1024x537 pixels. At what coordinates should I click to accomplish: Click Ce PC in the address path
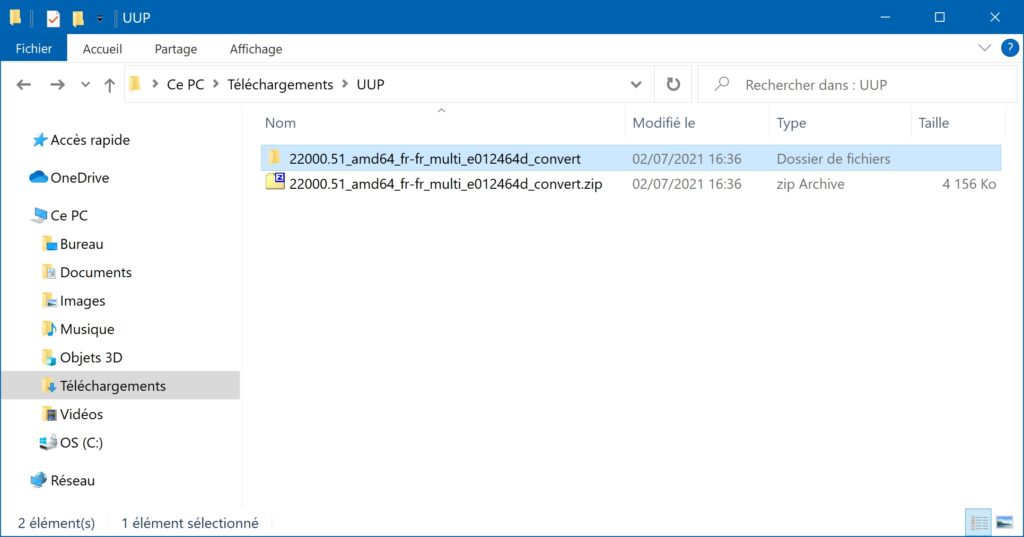(185, 84)
